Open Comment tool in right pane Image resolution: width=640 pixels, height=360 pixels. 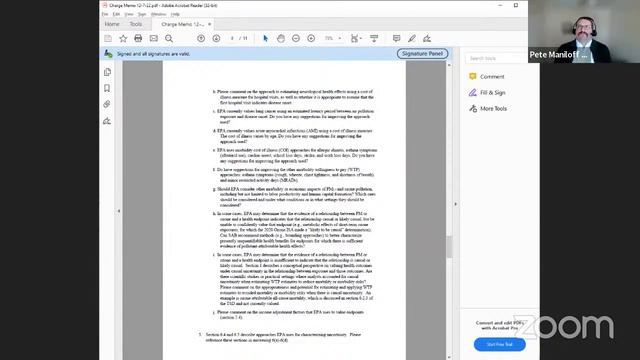[x=492, y=76]
